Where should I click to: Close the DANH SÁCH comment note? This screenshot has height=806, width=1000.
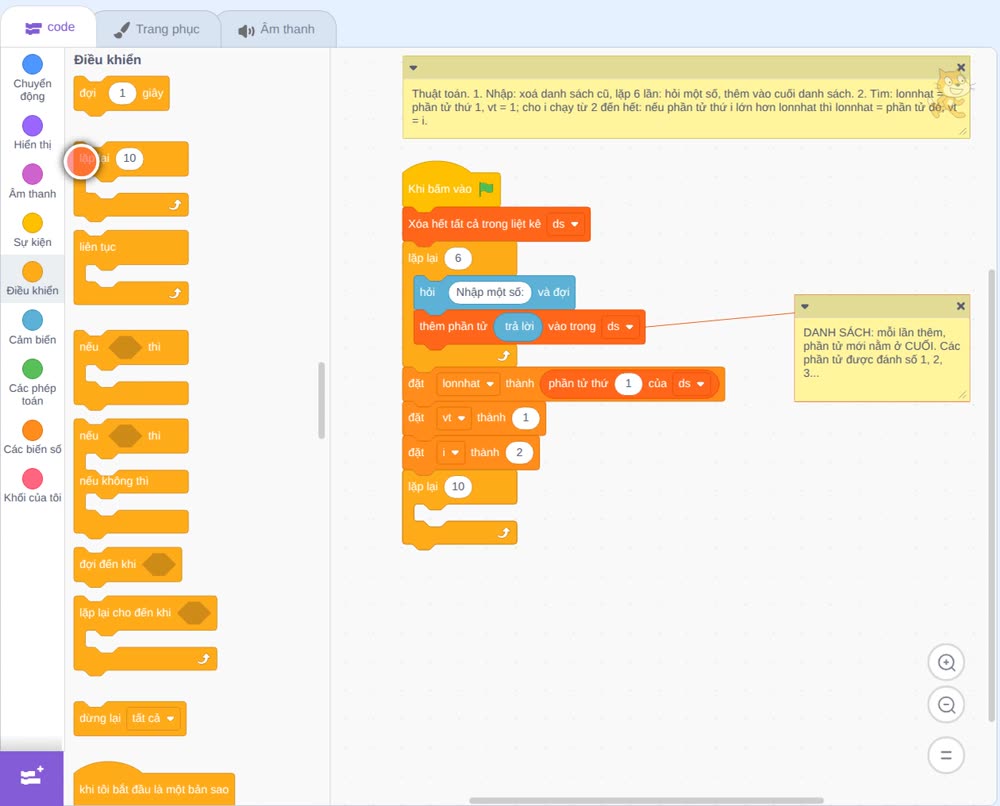point(960,306)
